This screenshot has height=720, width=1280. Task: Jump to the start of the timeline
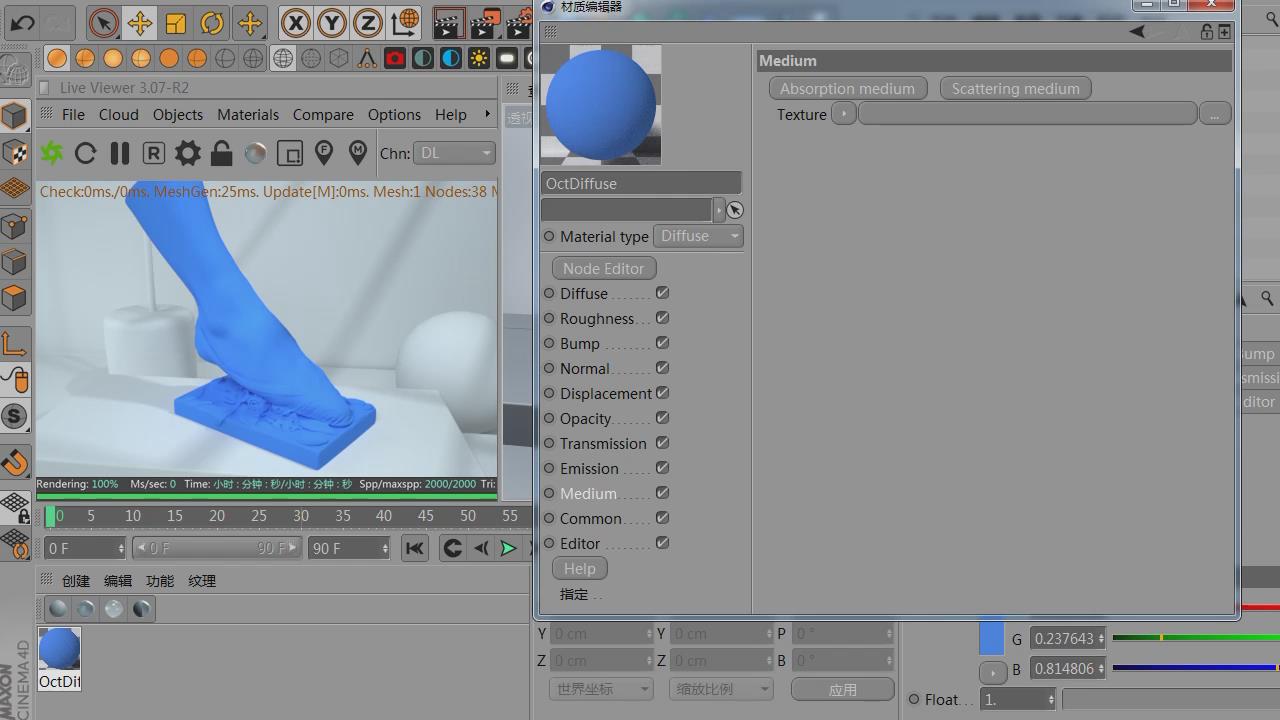415,548
